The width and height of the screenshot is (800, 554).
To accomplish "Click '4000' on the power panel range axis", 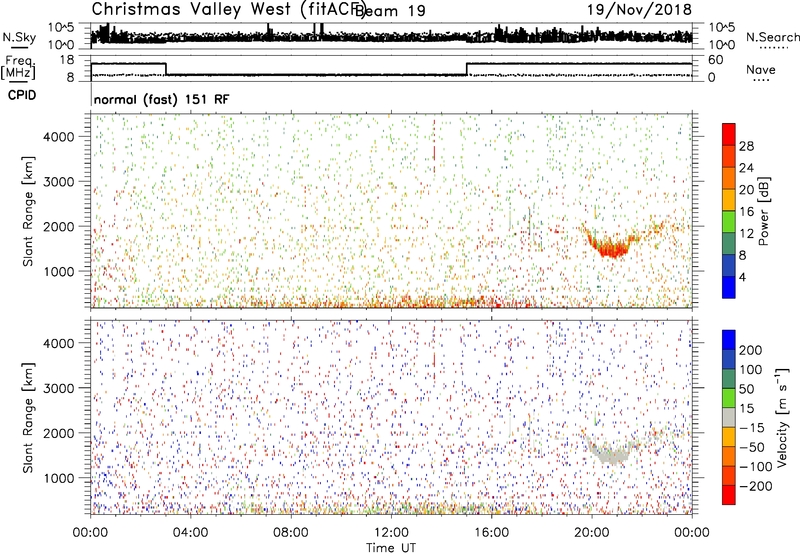I will coord(59,137).
